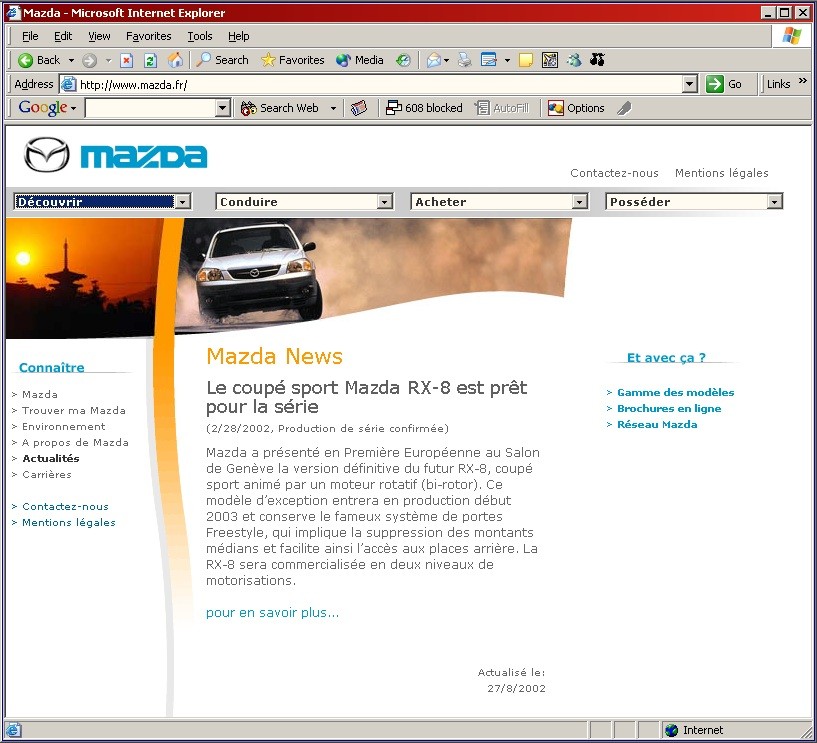This screenshot has width=817, height=743.
Task: Open the Acheter dropdown
Action: (500, 202)
